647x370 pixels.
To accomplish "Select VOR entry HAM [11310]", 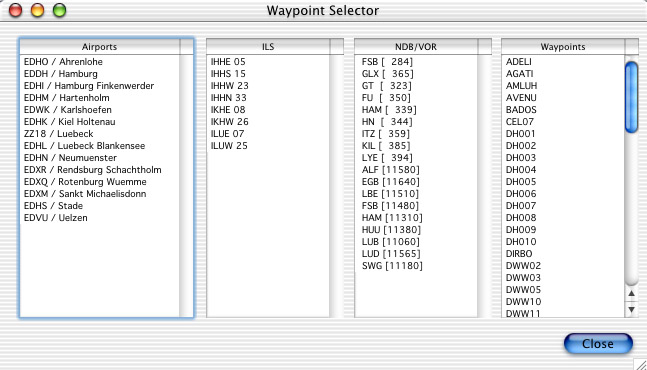I will [392, 217].
